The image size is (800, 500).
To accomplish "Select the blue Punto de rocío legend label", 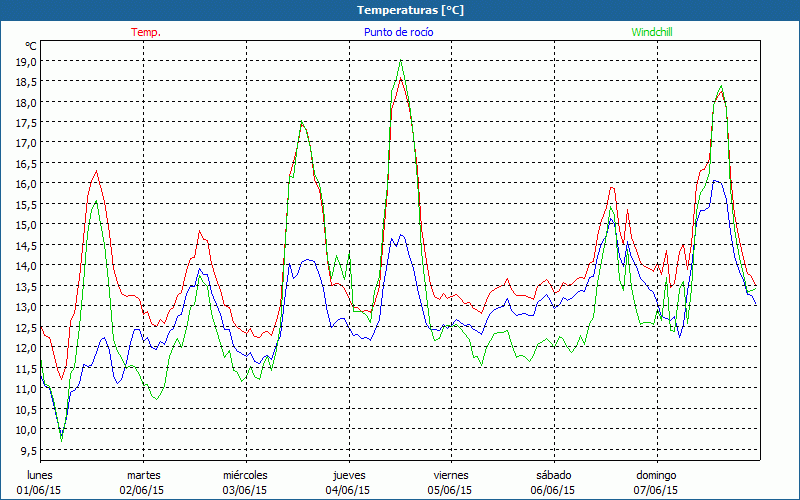I will [x=398, y=32].
